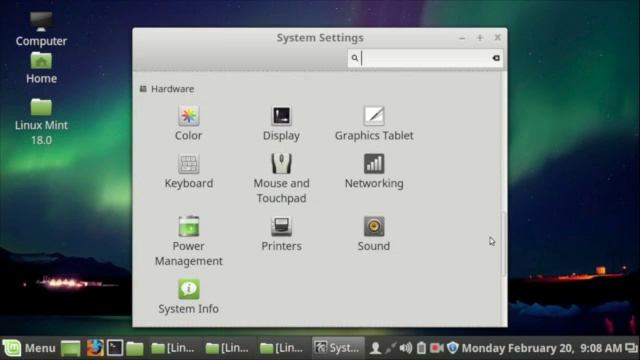Open the Networking settings icon
The image size is (640, 360).
click(374, 164)
